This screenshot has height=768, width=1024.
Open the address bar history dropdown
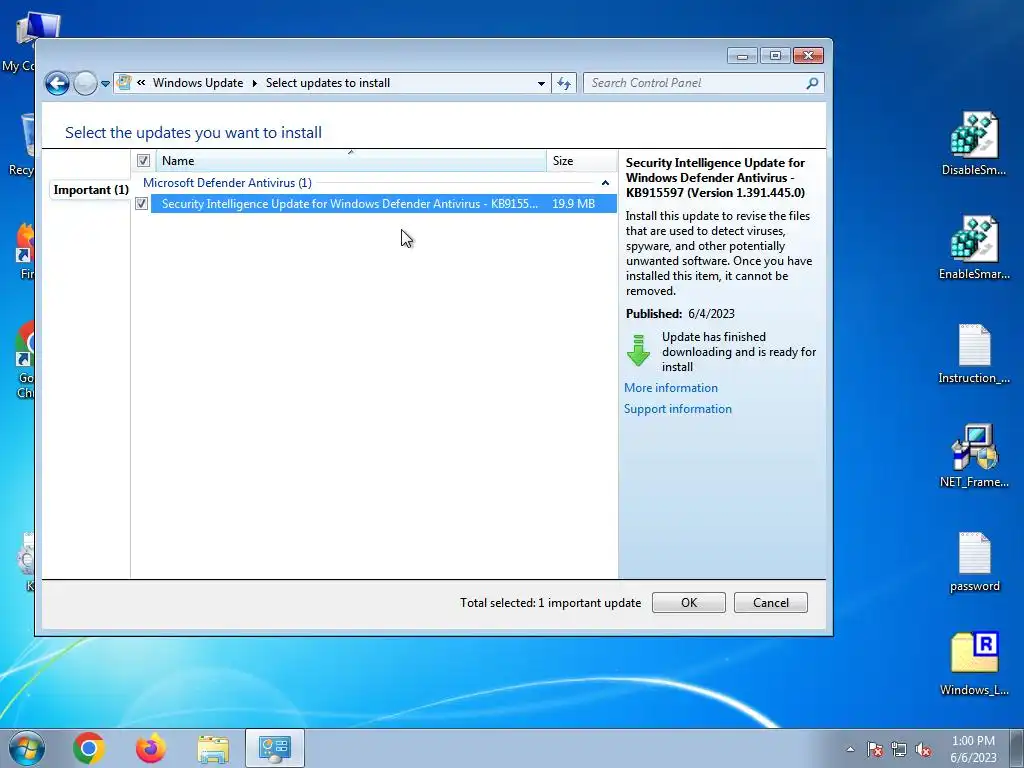(x=541, y=83)
